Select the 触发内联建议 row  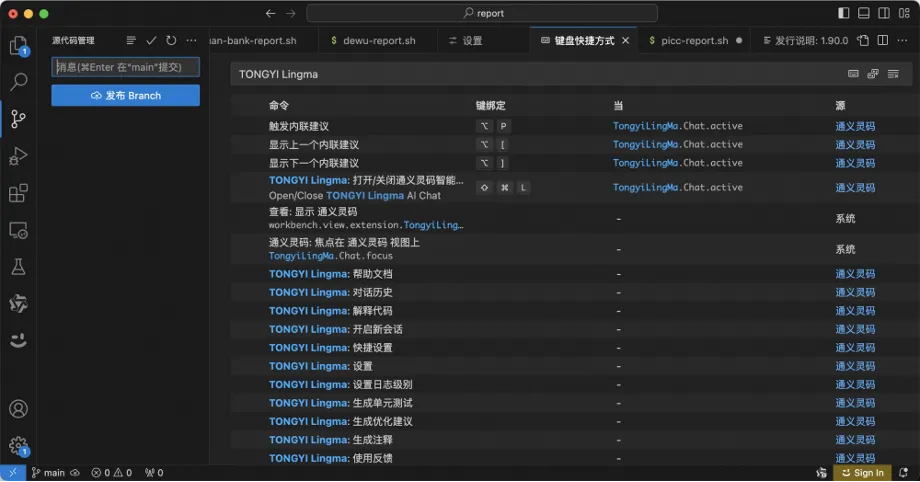(x=571, y=126)
